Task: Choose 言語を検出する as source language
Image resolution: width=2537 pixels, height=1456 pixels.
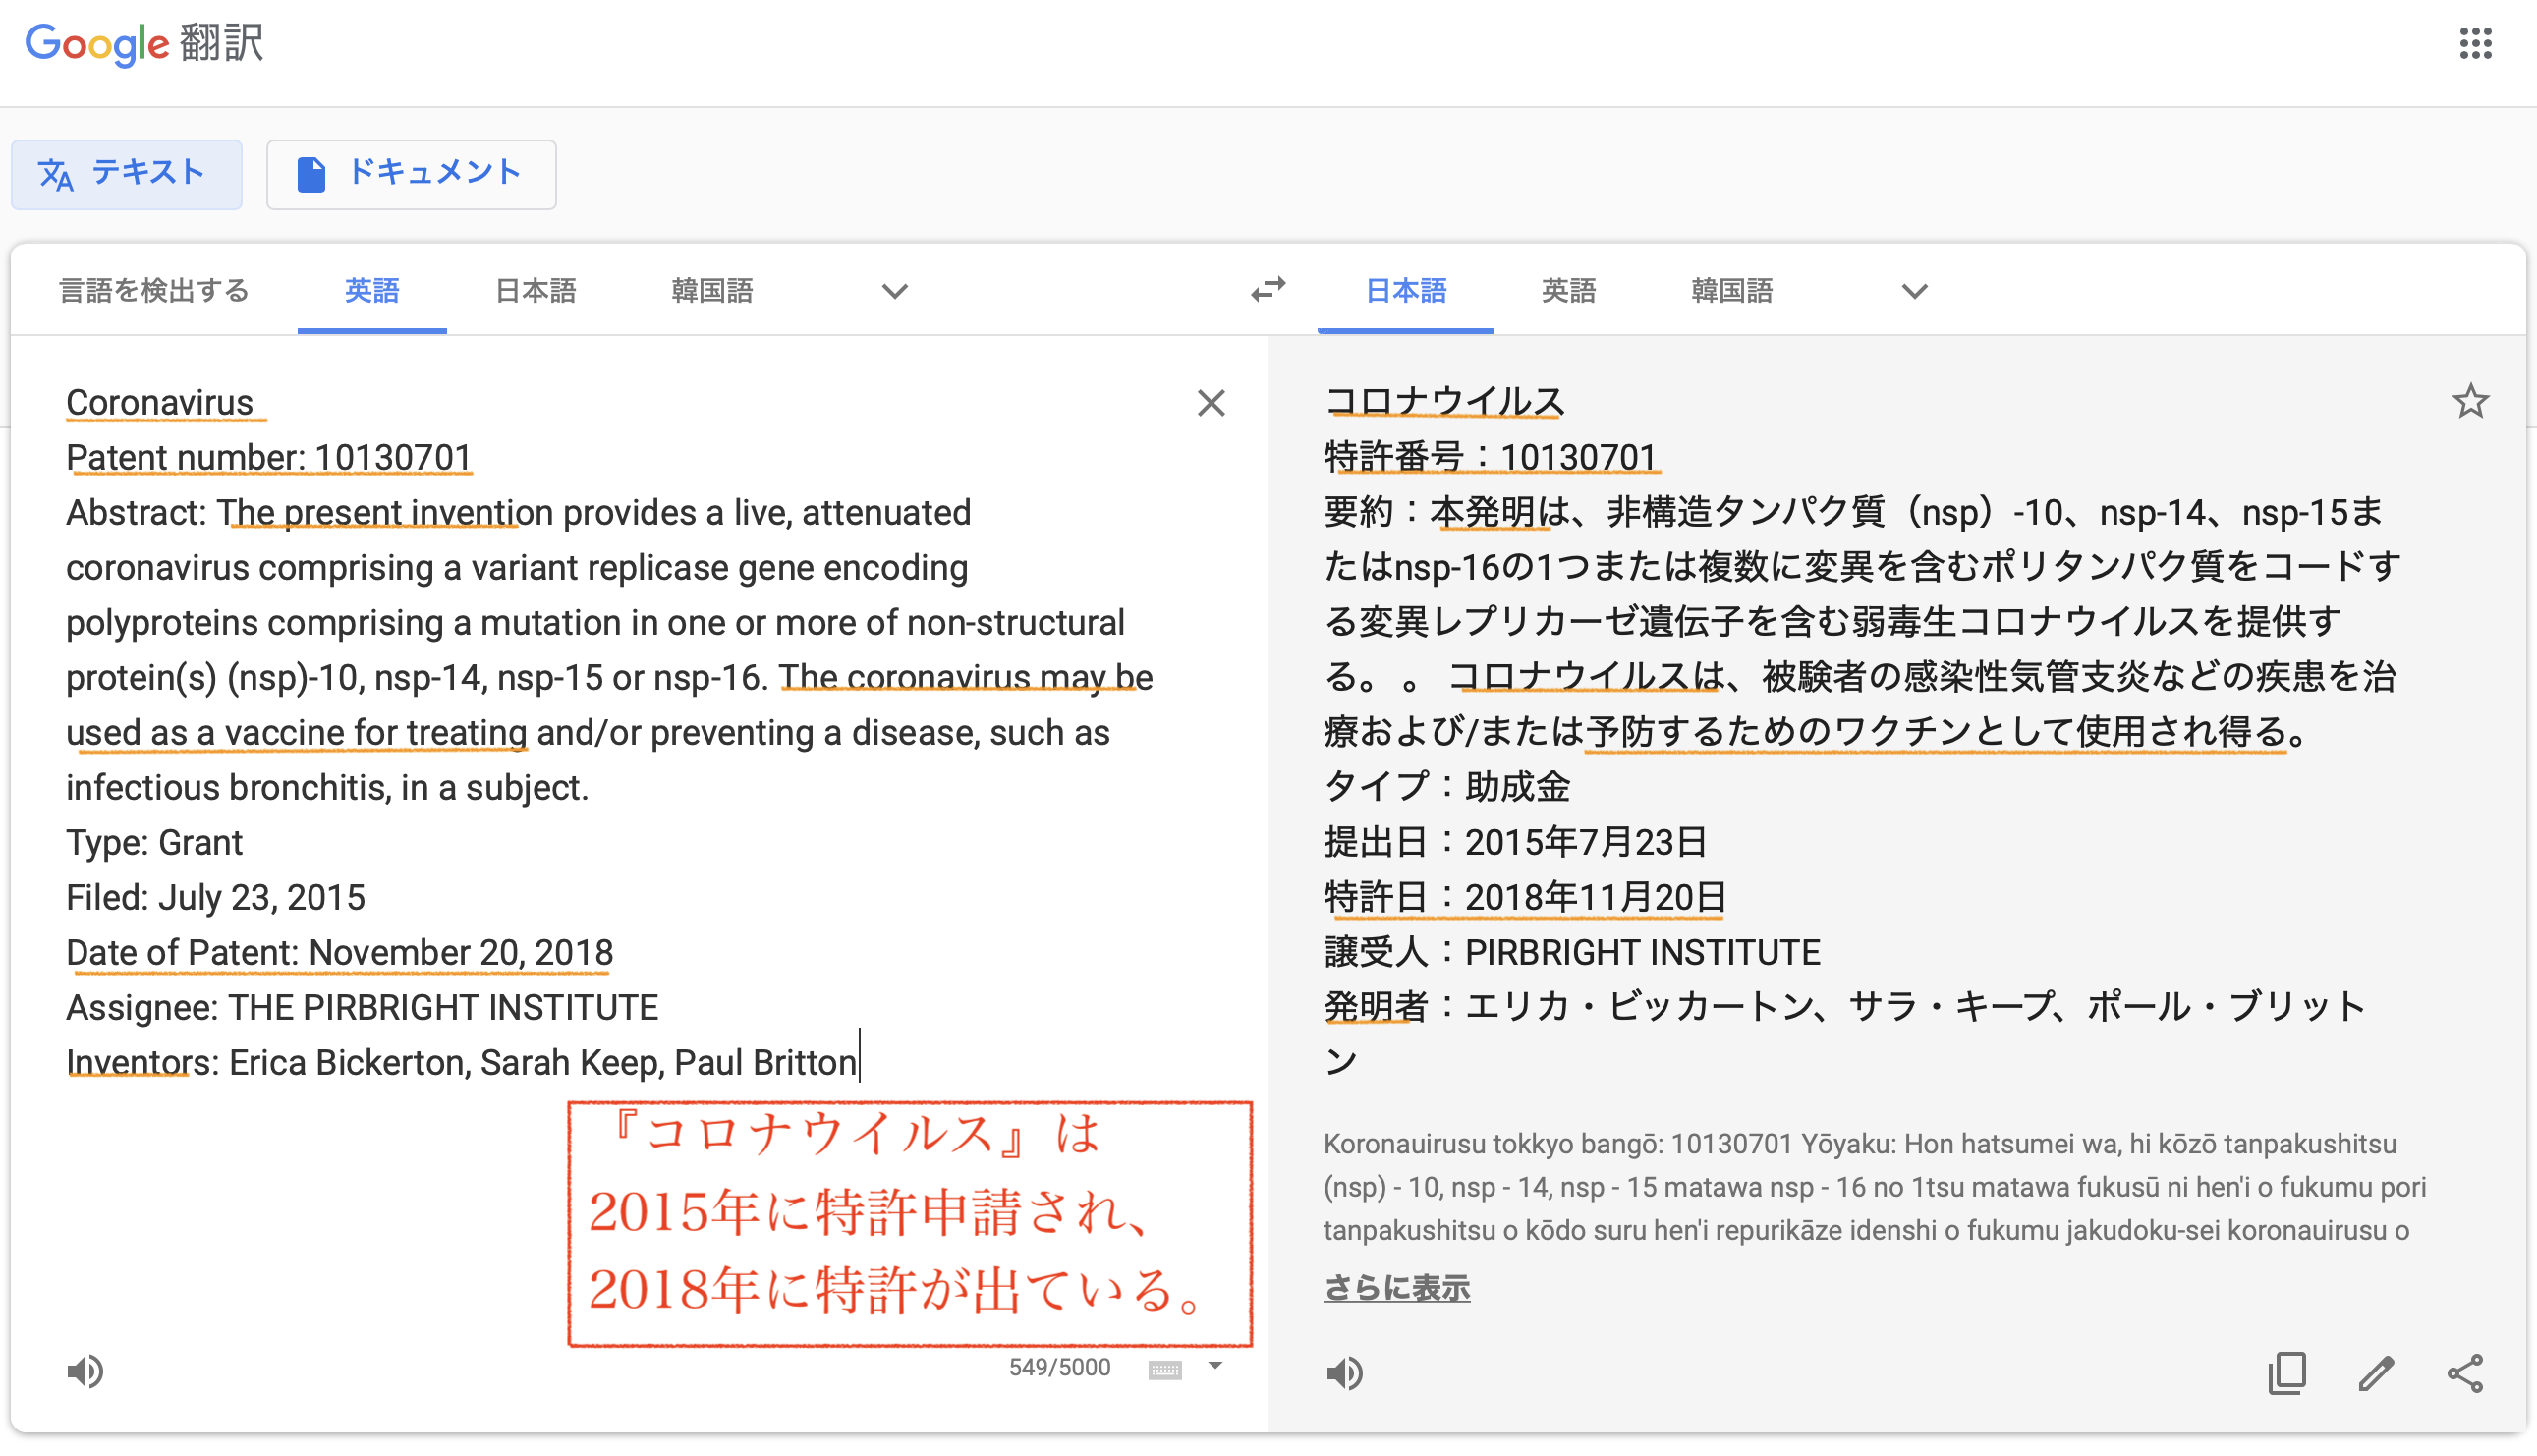Action: click(154, 291)
